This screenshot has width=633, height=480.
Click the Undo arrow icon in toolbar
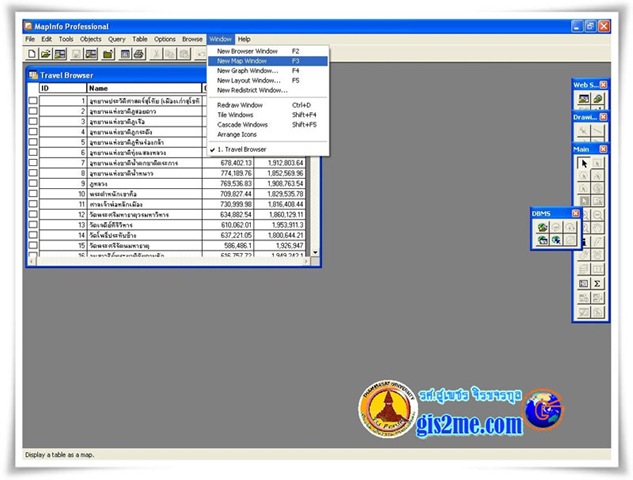click(201, 54)
